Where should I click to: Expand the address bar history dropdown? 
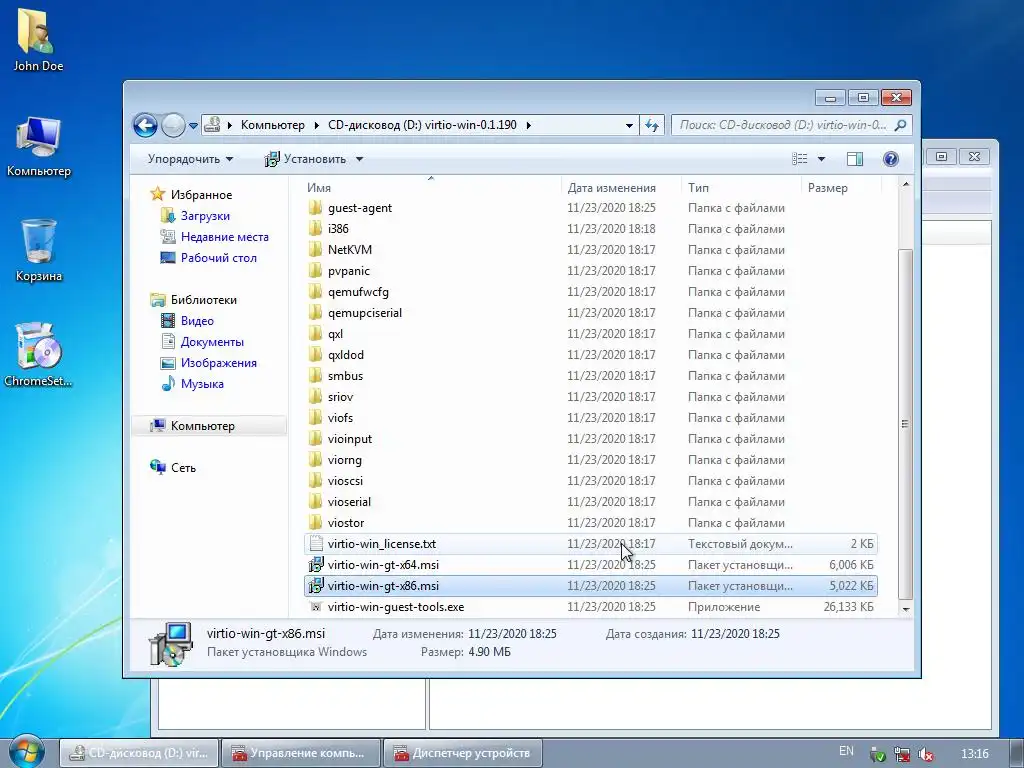pos(629,125)
